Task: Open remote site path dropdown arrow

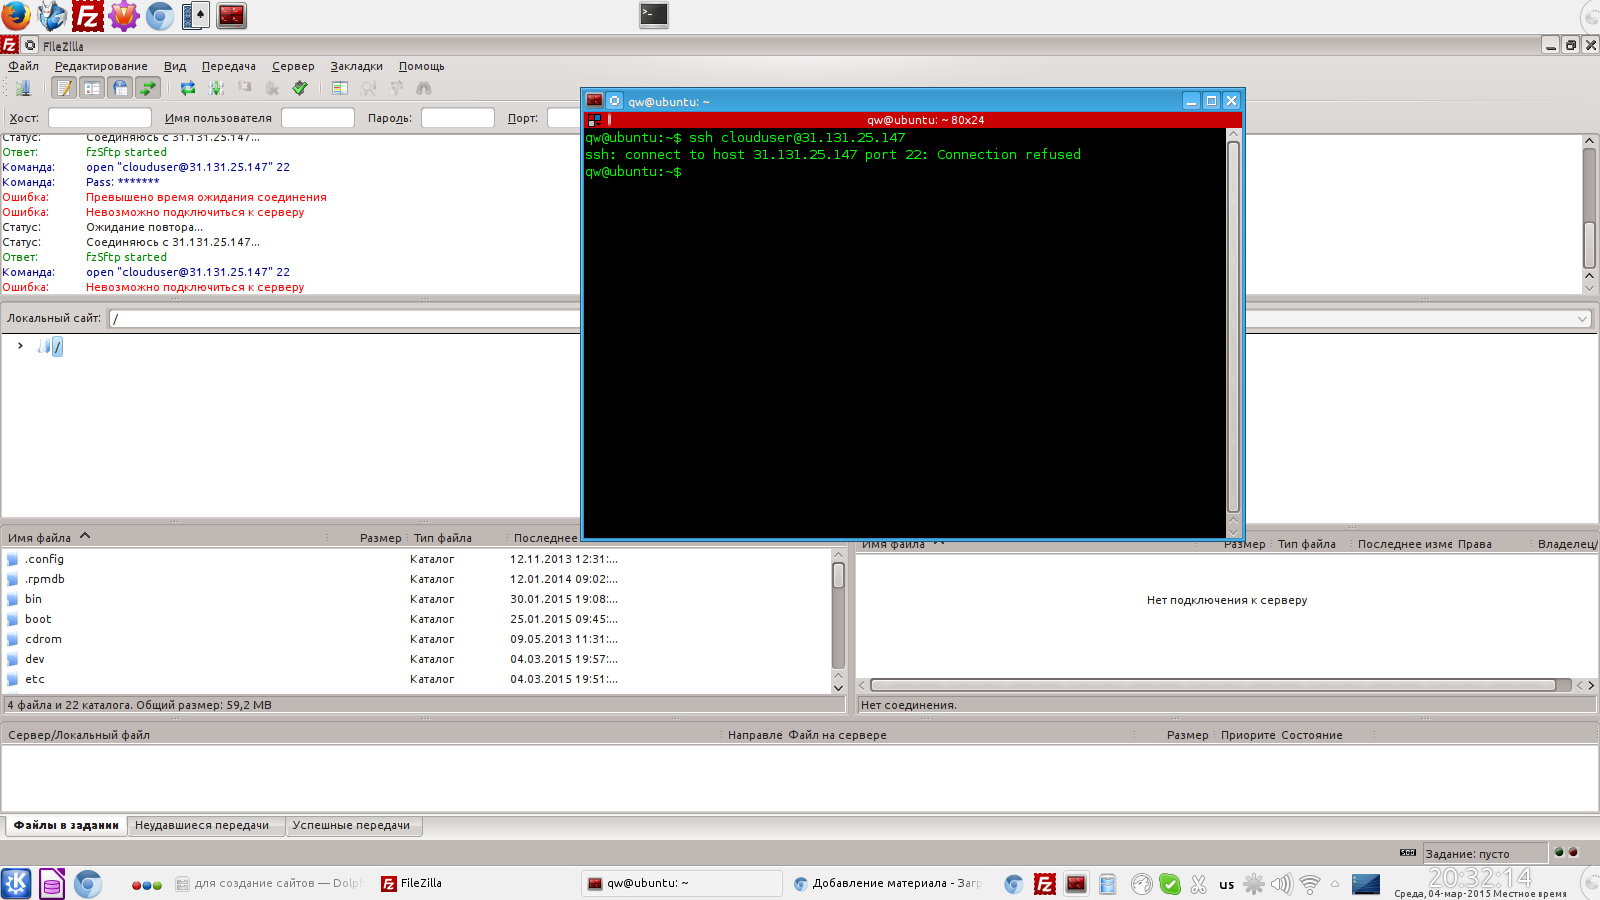Action: (x=1583, y=319)
